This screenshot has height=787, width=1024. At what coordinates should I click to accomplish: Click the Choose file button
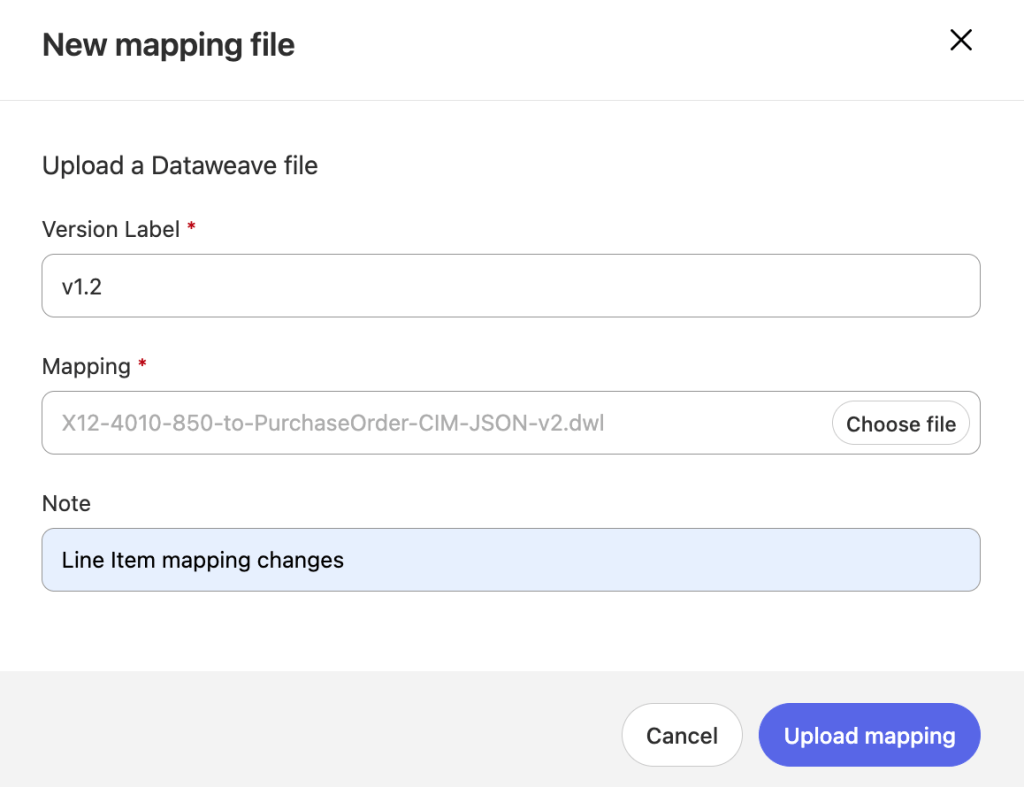(900, 424)
